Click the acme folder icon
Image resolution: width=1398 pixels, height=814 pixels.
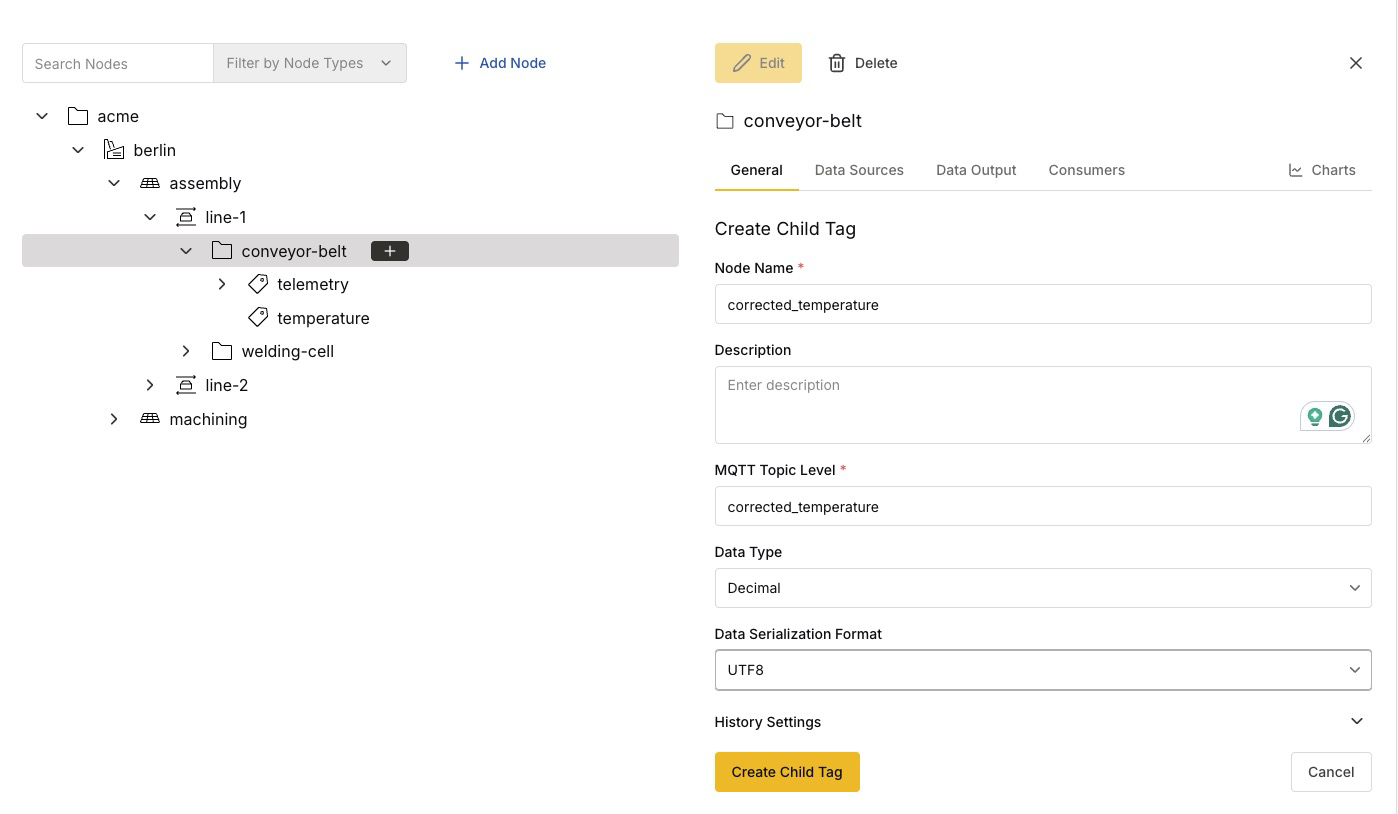coord(78,116)
